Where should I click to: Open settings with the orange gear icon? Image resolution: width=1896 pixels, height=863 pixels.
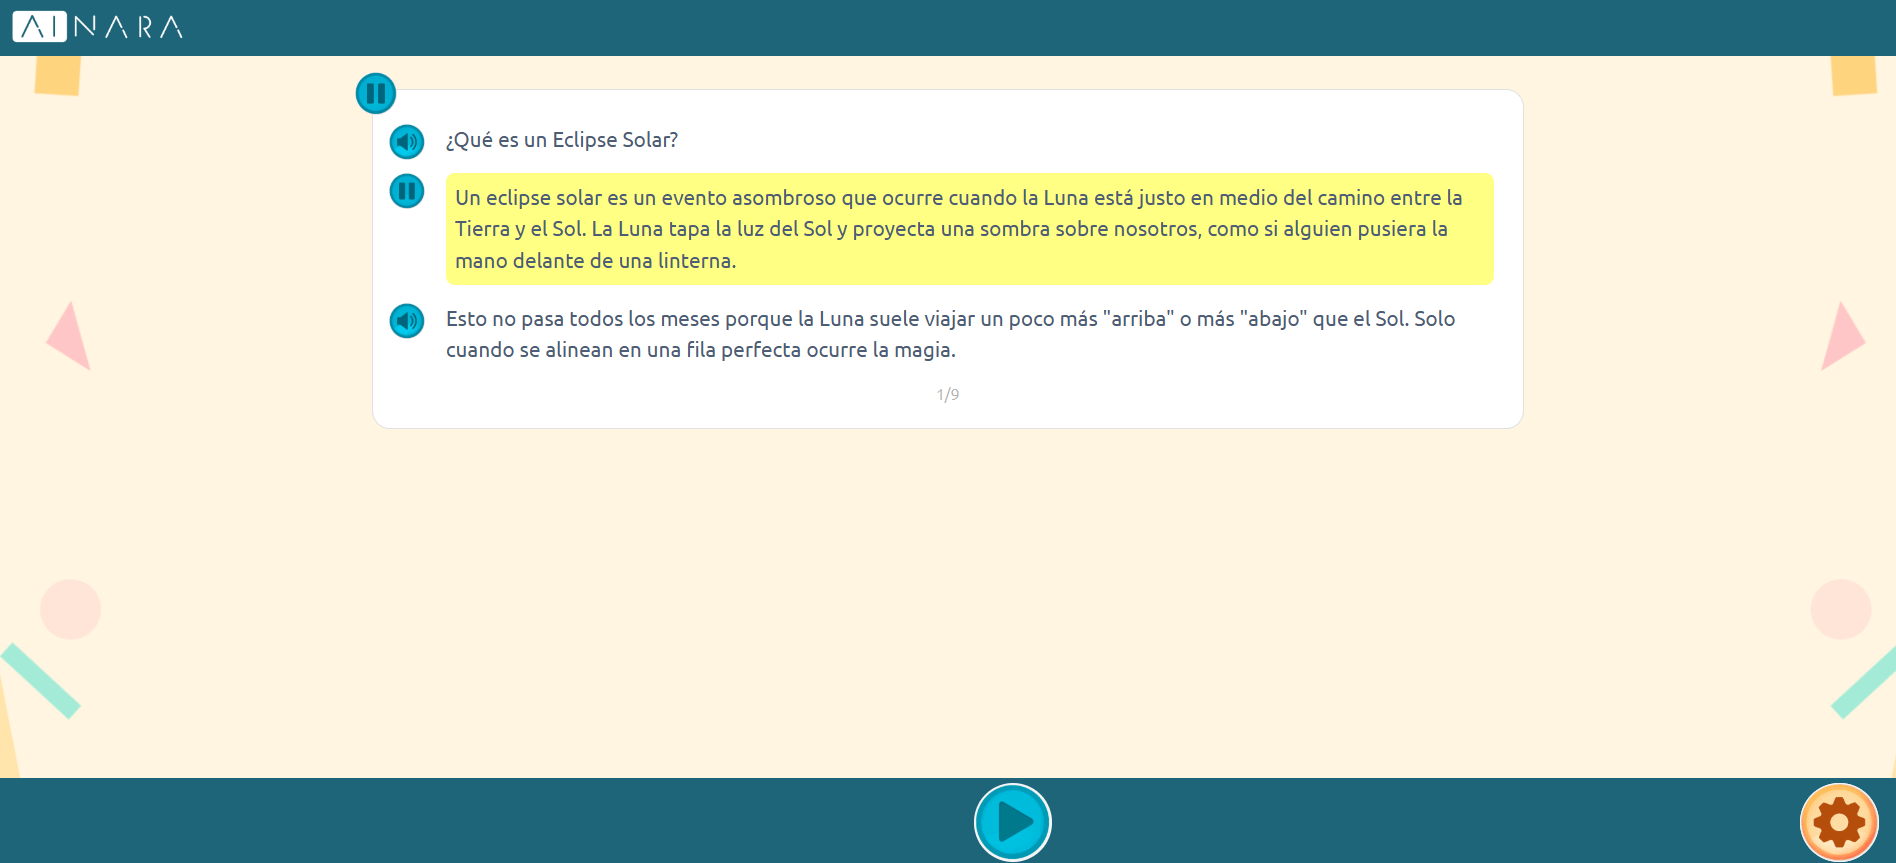(x=1838, y=822)
